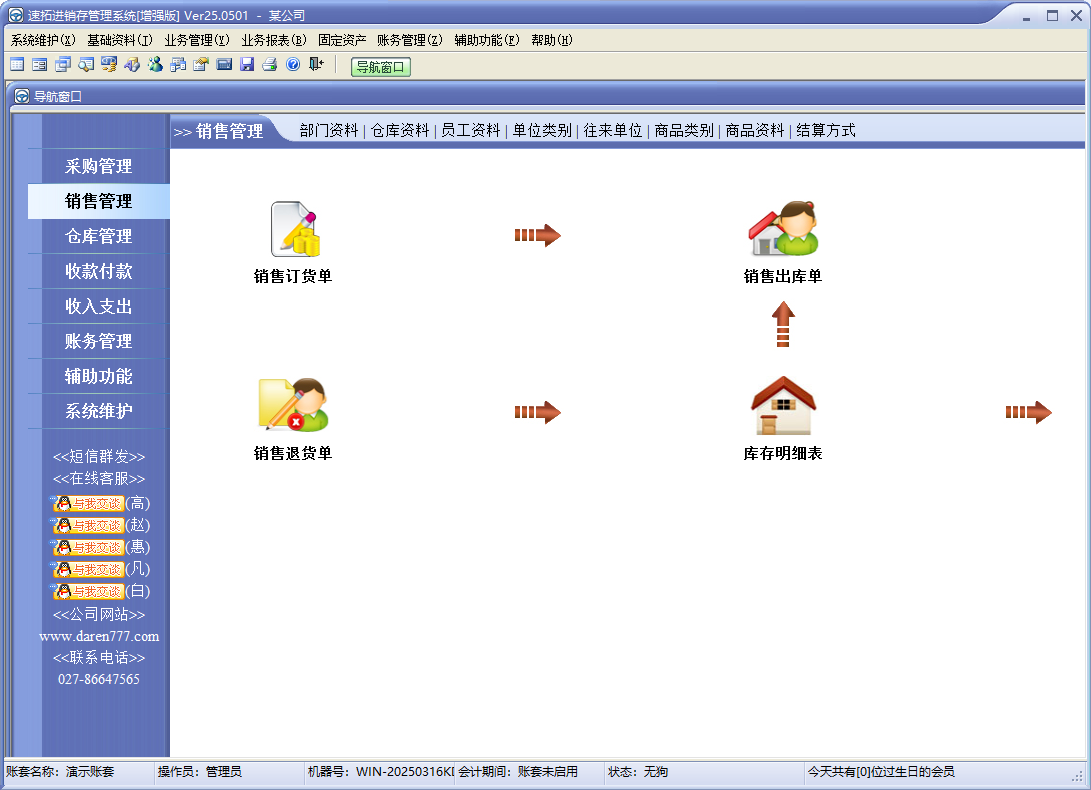
Task: Open the 账务管理(Z) menu
Action: point(410,40)
